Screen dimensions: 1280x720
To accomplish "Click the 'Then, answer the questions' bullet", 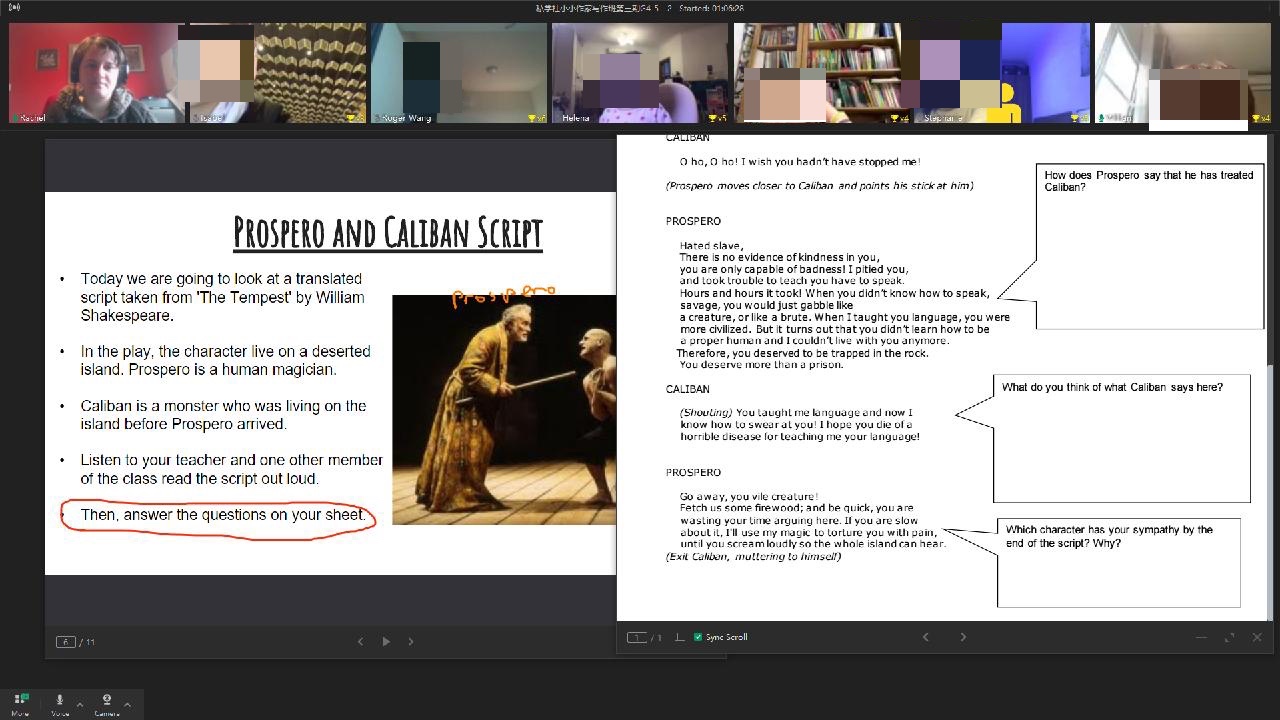I will pos(223,515).
